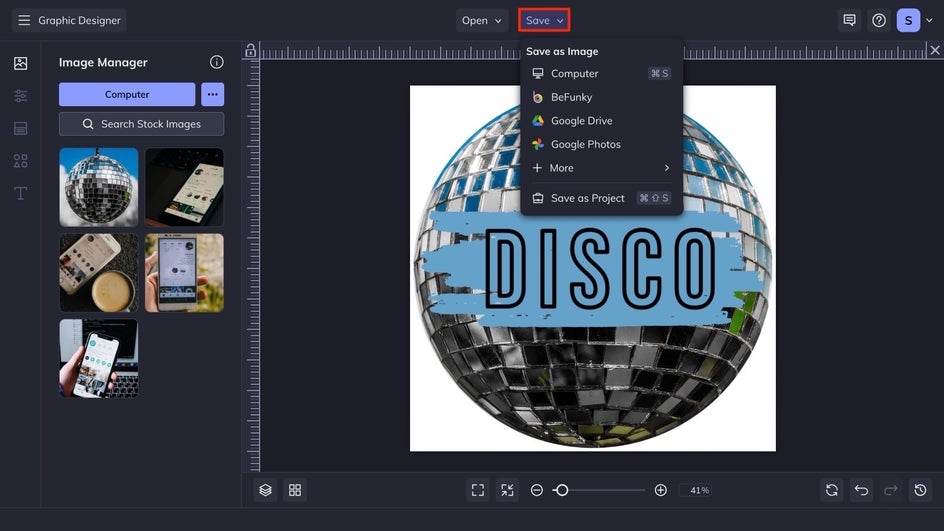Select the hand holding white phone thumbnail

click(x=184, y=273)
